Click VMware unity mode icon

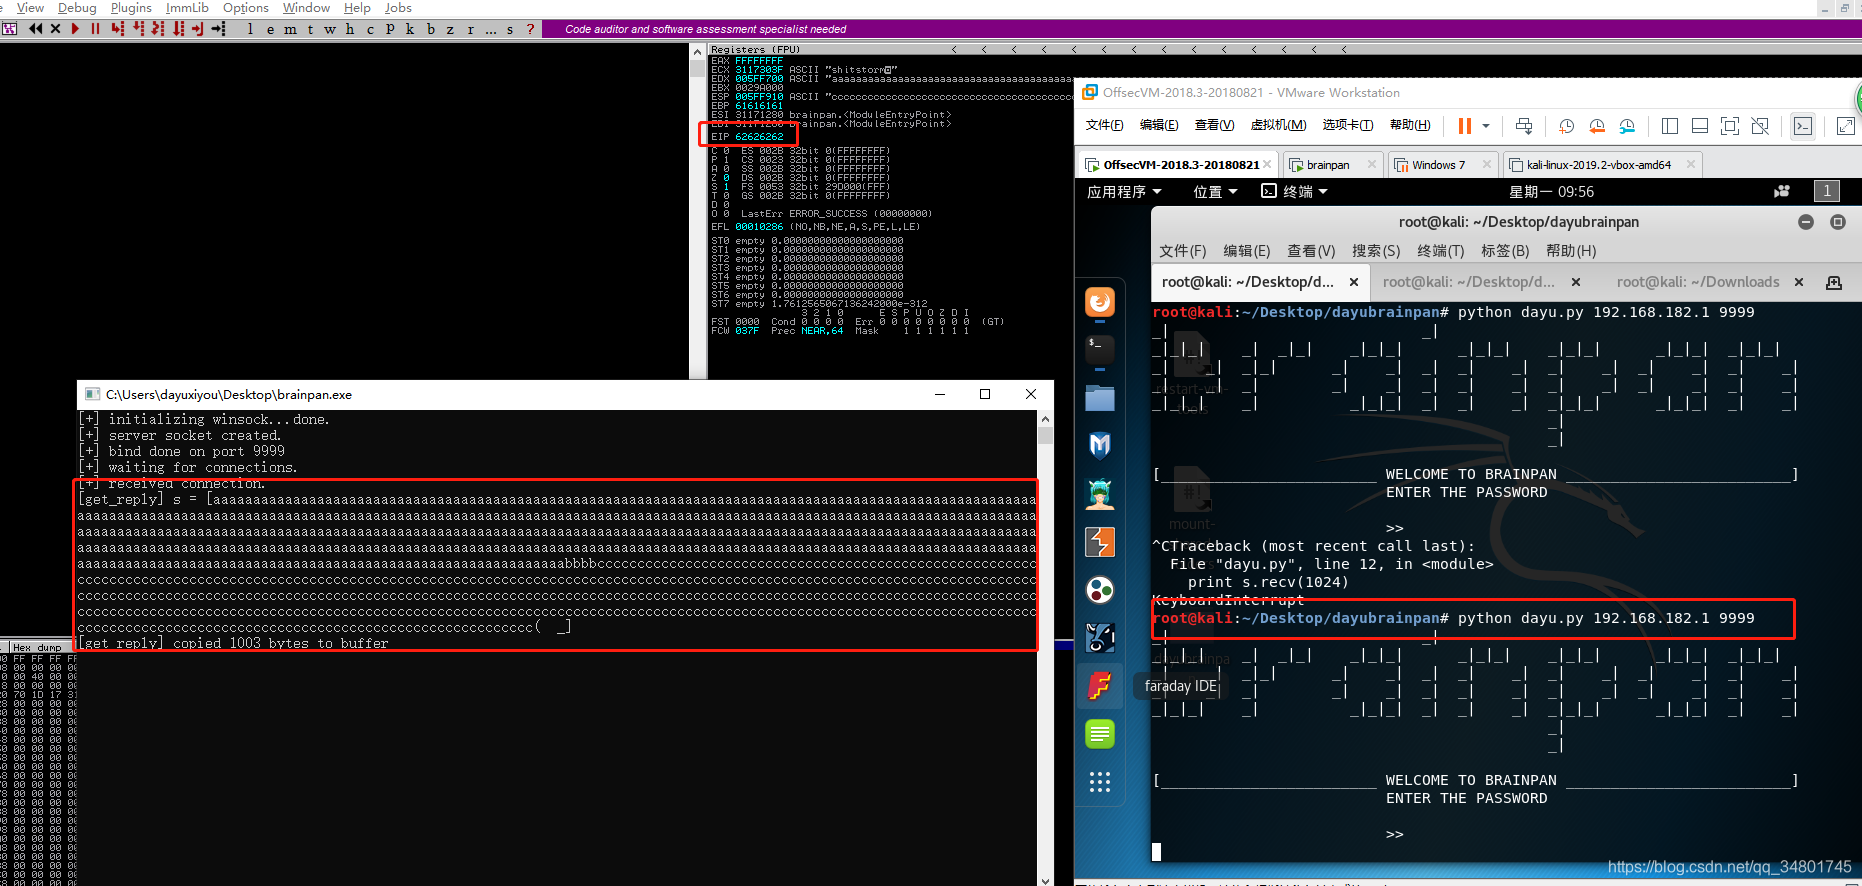click(1761, 126)
